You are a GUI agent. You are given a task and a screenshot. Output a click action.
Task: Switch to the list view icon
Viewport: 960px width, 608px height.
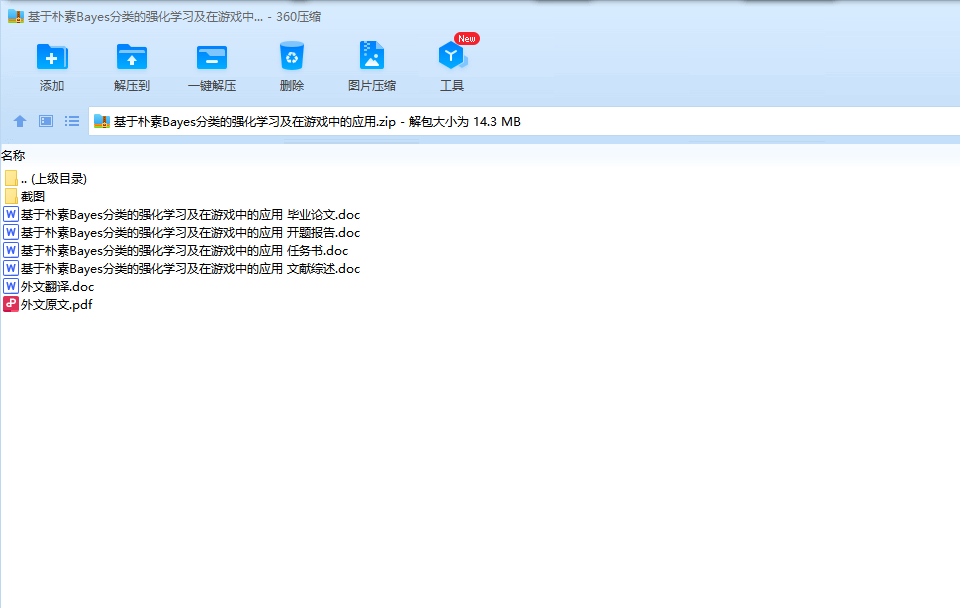pos(72,121)
